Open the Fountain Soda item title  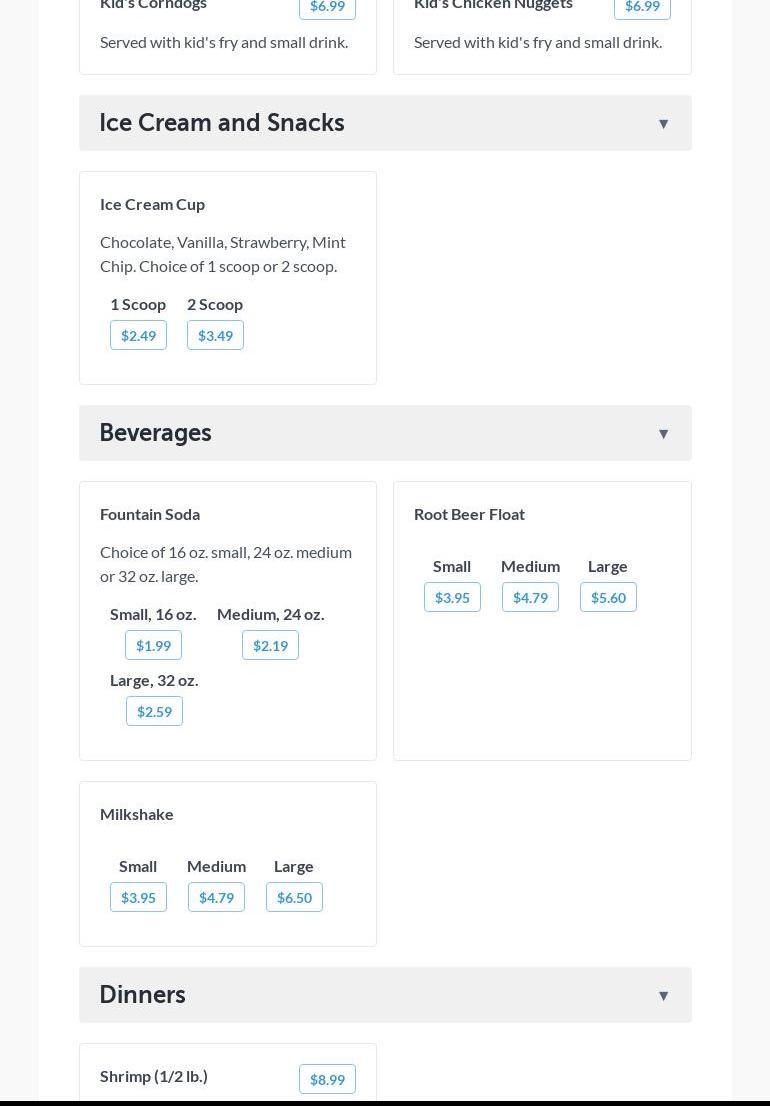(x=150, y=514)
